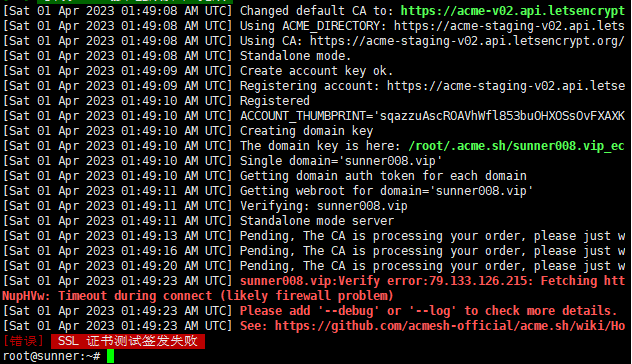This screenshot has height=364, width=632.
Task: Click the Timeout during connect error line
Action: (198, 296)
